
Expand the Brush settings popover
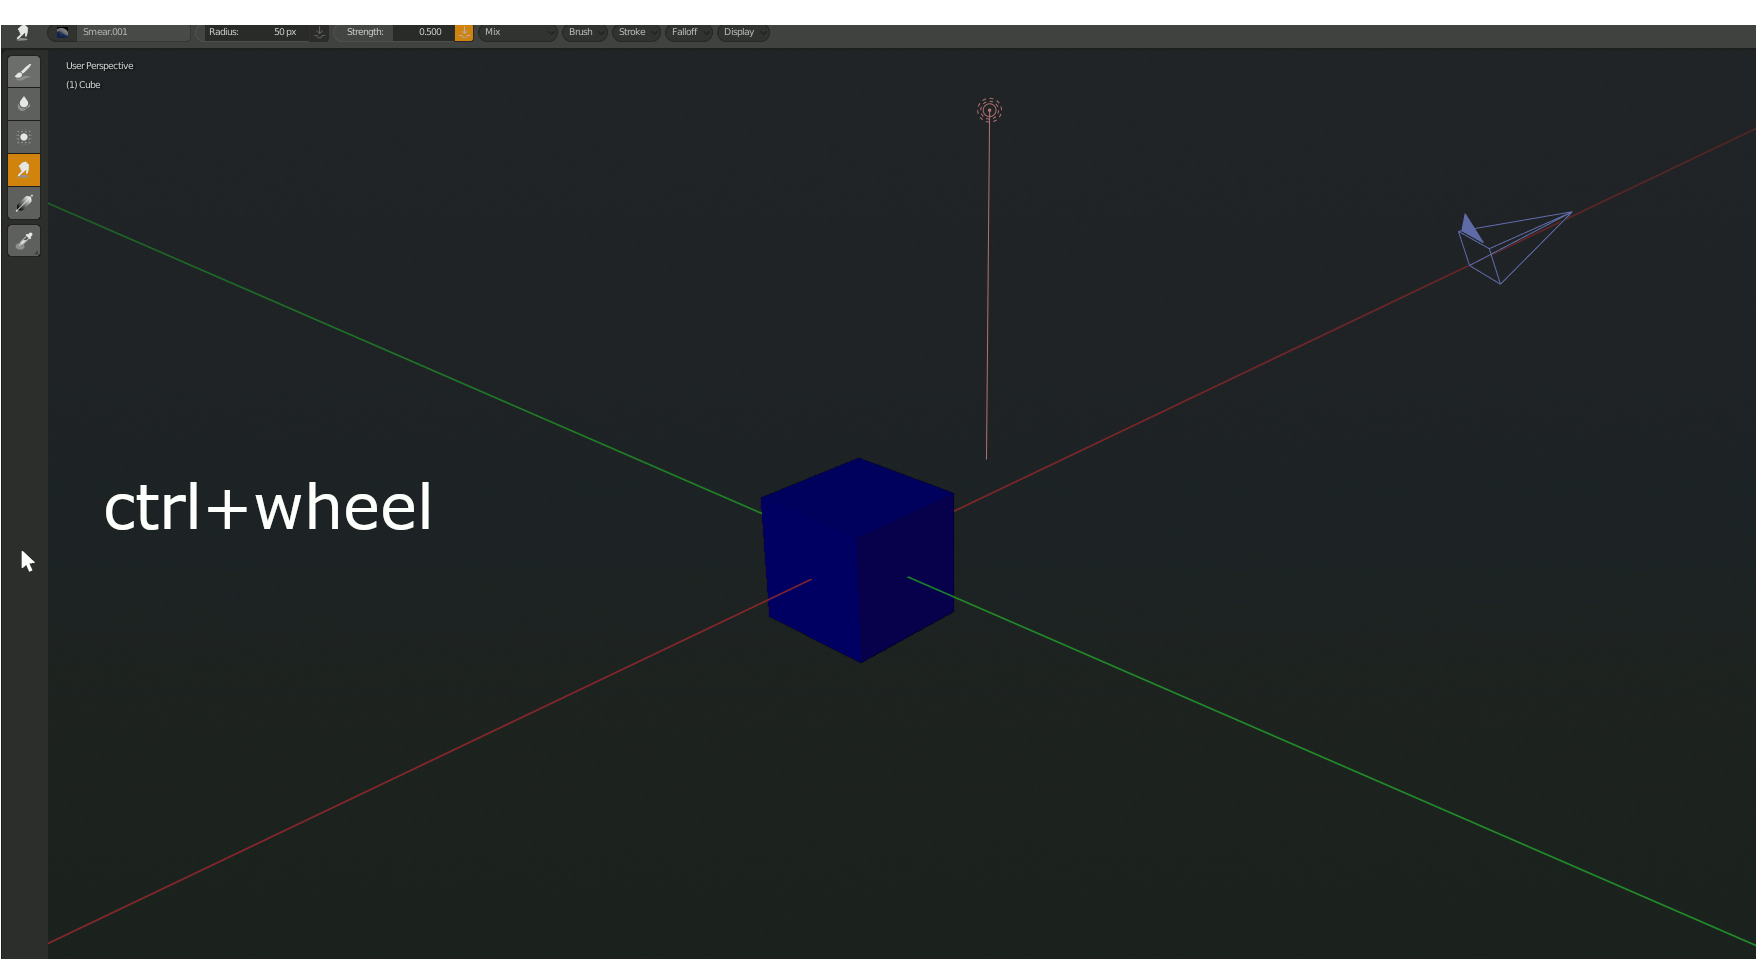(x=585, y=32)
